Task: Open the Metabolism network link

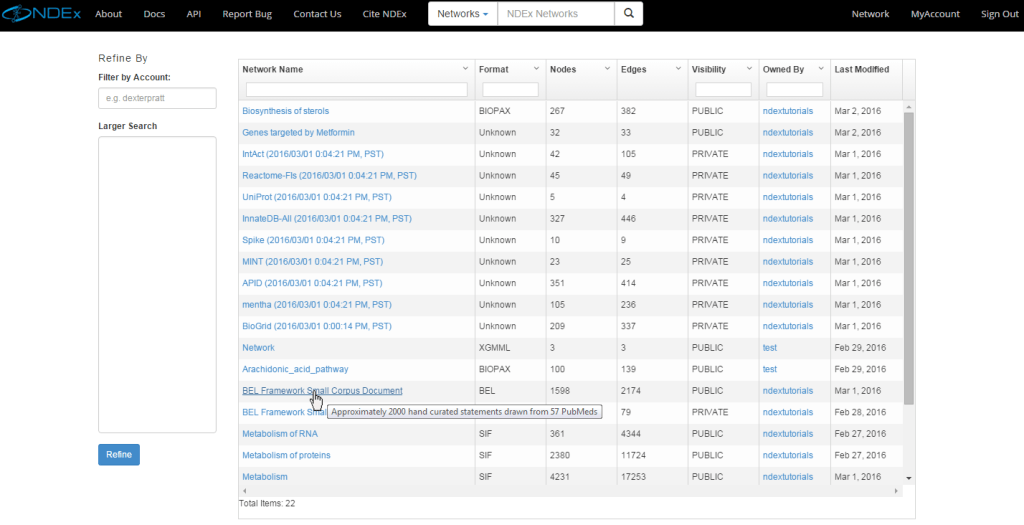Action: click(264, 477)
